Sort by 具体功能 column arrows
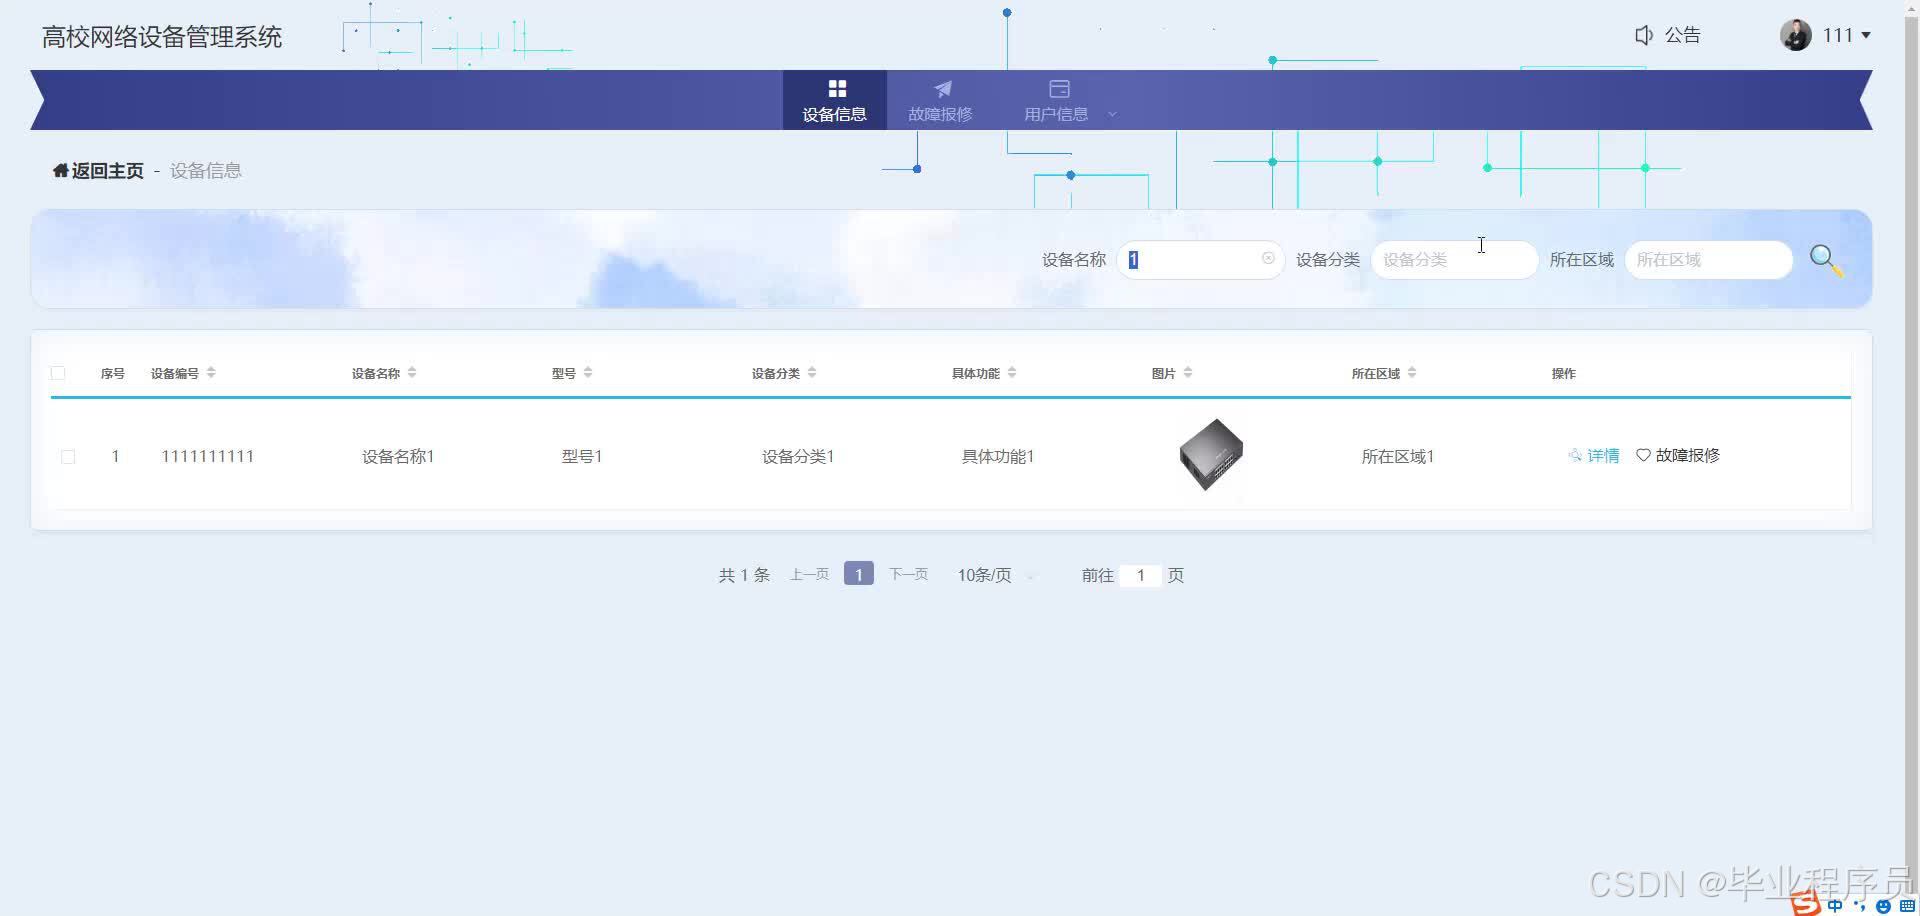The image size is (1920, 916). pos(1012,373)
